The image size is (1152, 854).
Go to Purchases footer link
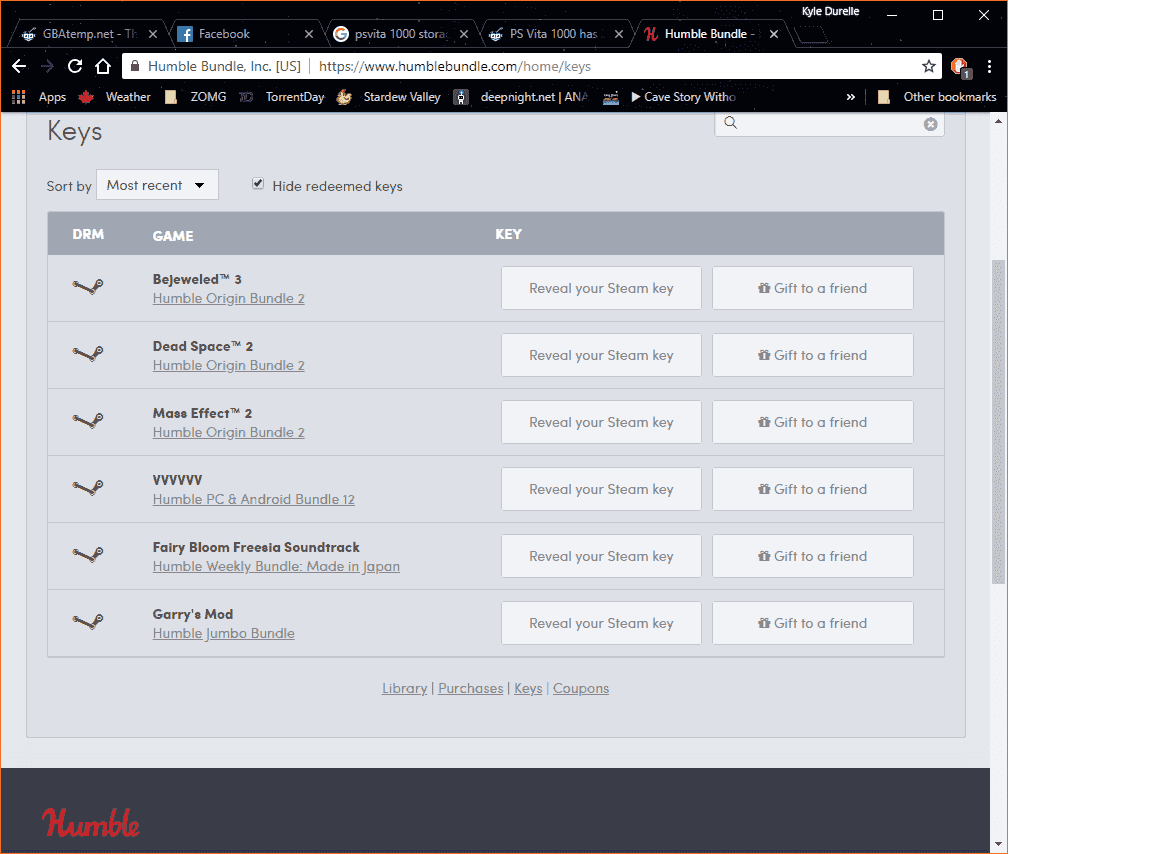click(x=470, y=688)
